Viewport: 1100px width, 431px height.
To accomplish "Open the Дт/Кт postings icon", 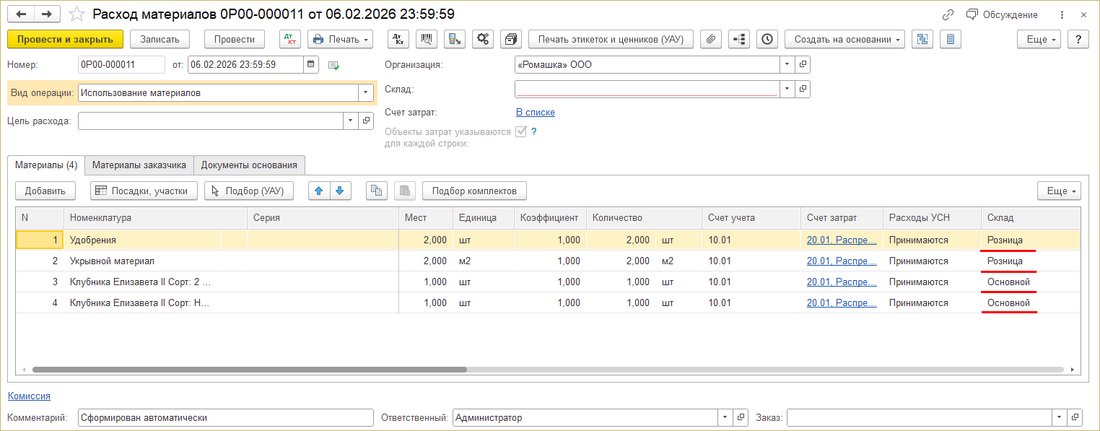I will 290,39.
